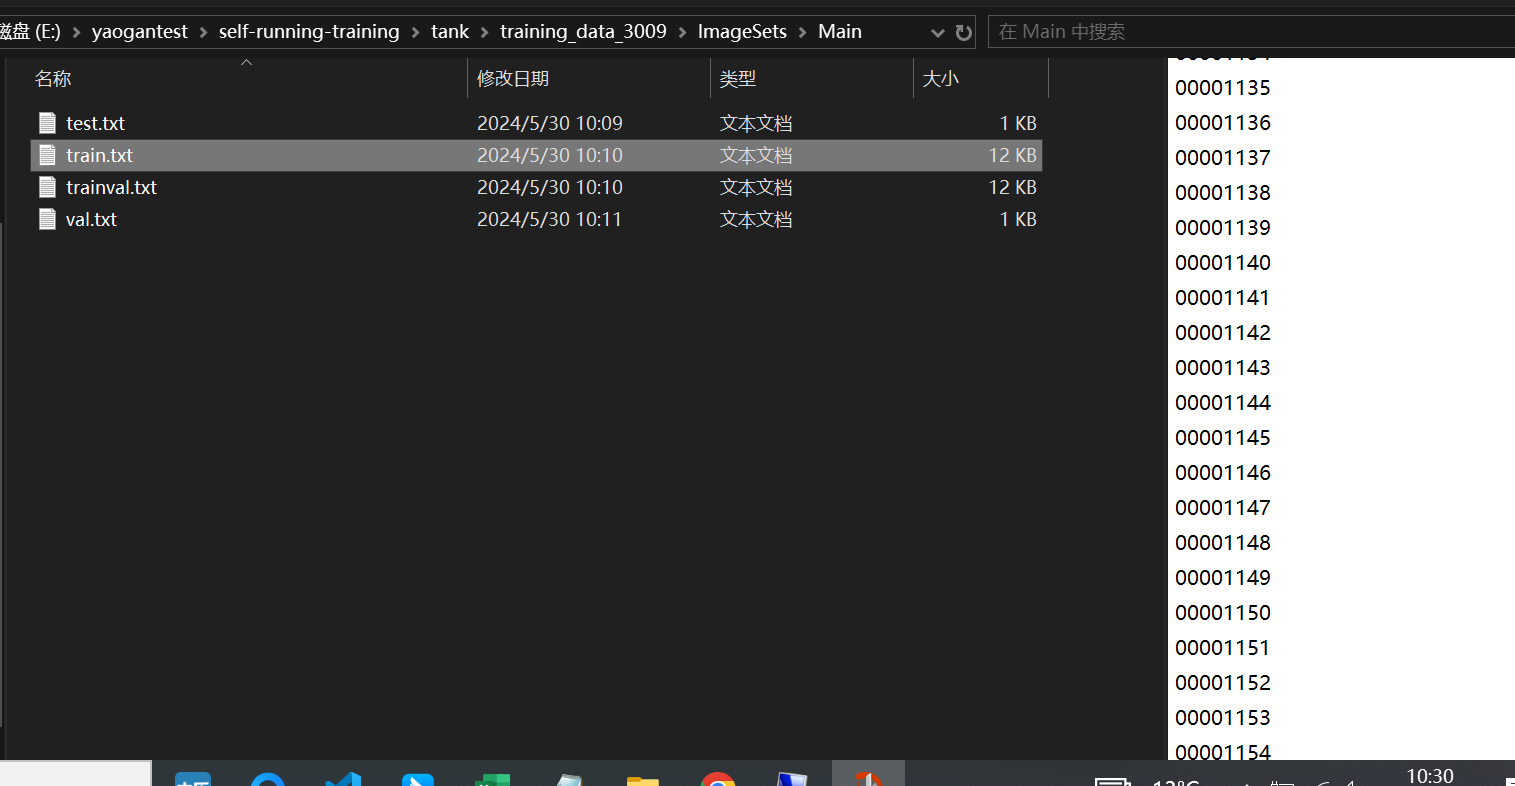The image size is (1515, 786).
Task: Select the train.txt file name
Action: (x=99, y=155)
